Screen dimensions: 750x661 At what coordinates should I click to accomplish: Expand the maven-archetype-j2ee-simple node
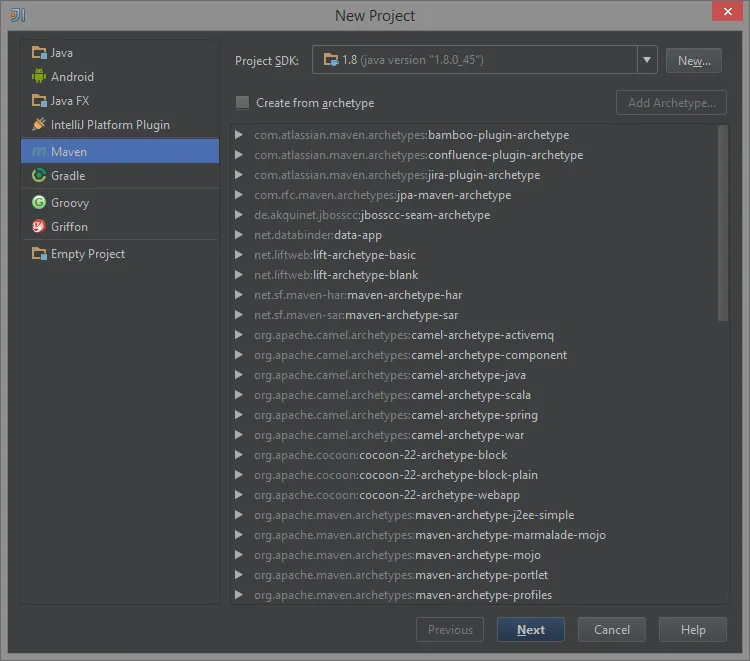239,515
